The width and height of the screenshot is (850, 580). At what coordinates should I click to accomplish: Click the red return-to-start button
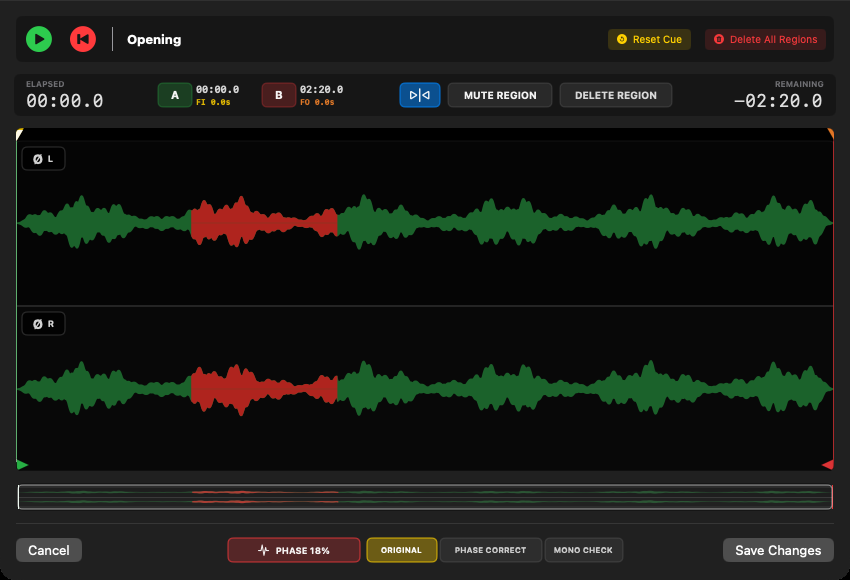83,39
